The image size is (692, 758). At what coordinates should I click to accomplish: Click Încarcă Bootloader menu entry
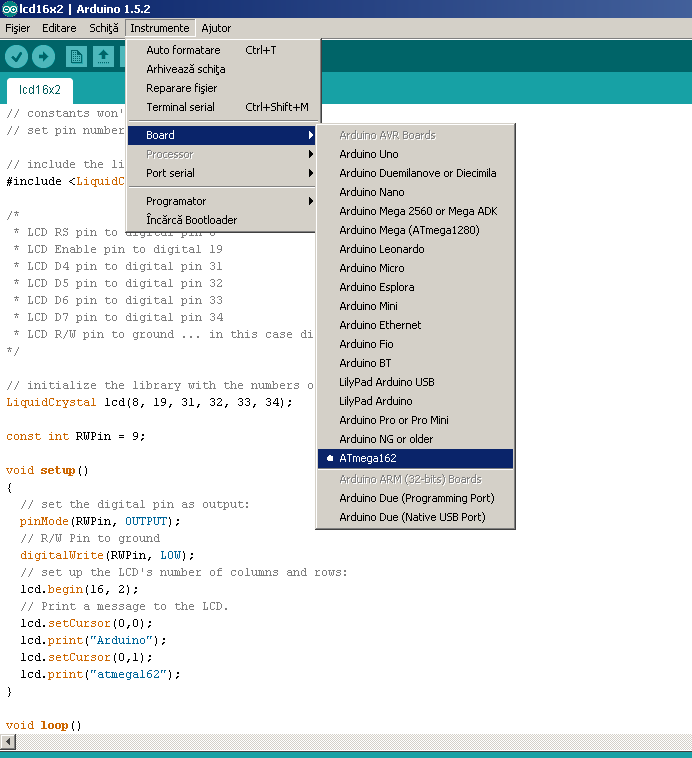pos(221,220)
